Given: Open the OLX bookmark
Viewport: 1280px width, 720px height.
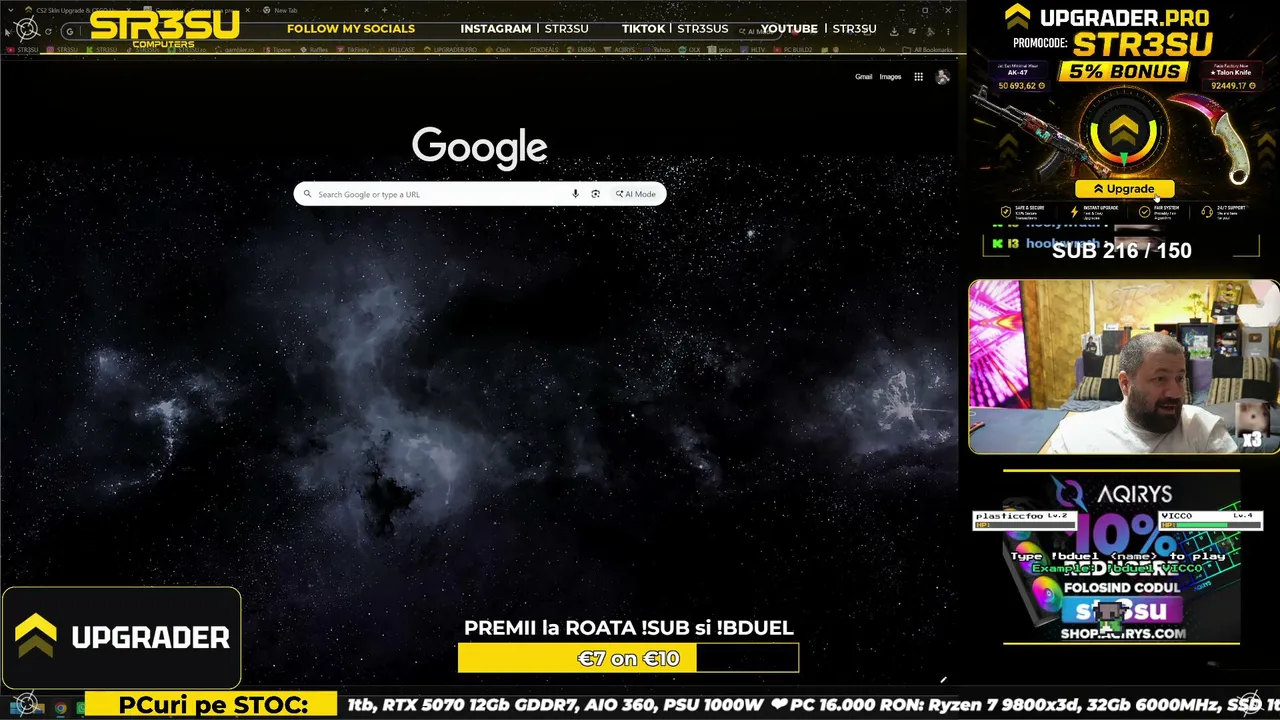Looking at the screenshot, I should [691, 49].
